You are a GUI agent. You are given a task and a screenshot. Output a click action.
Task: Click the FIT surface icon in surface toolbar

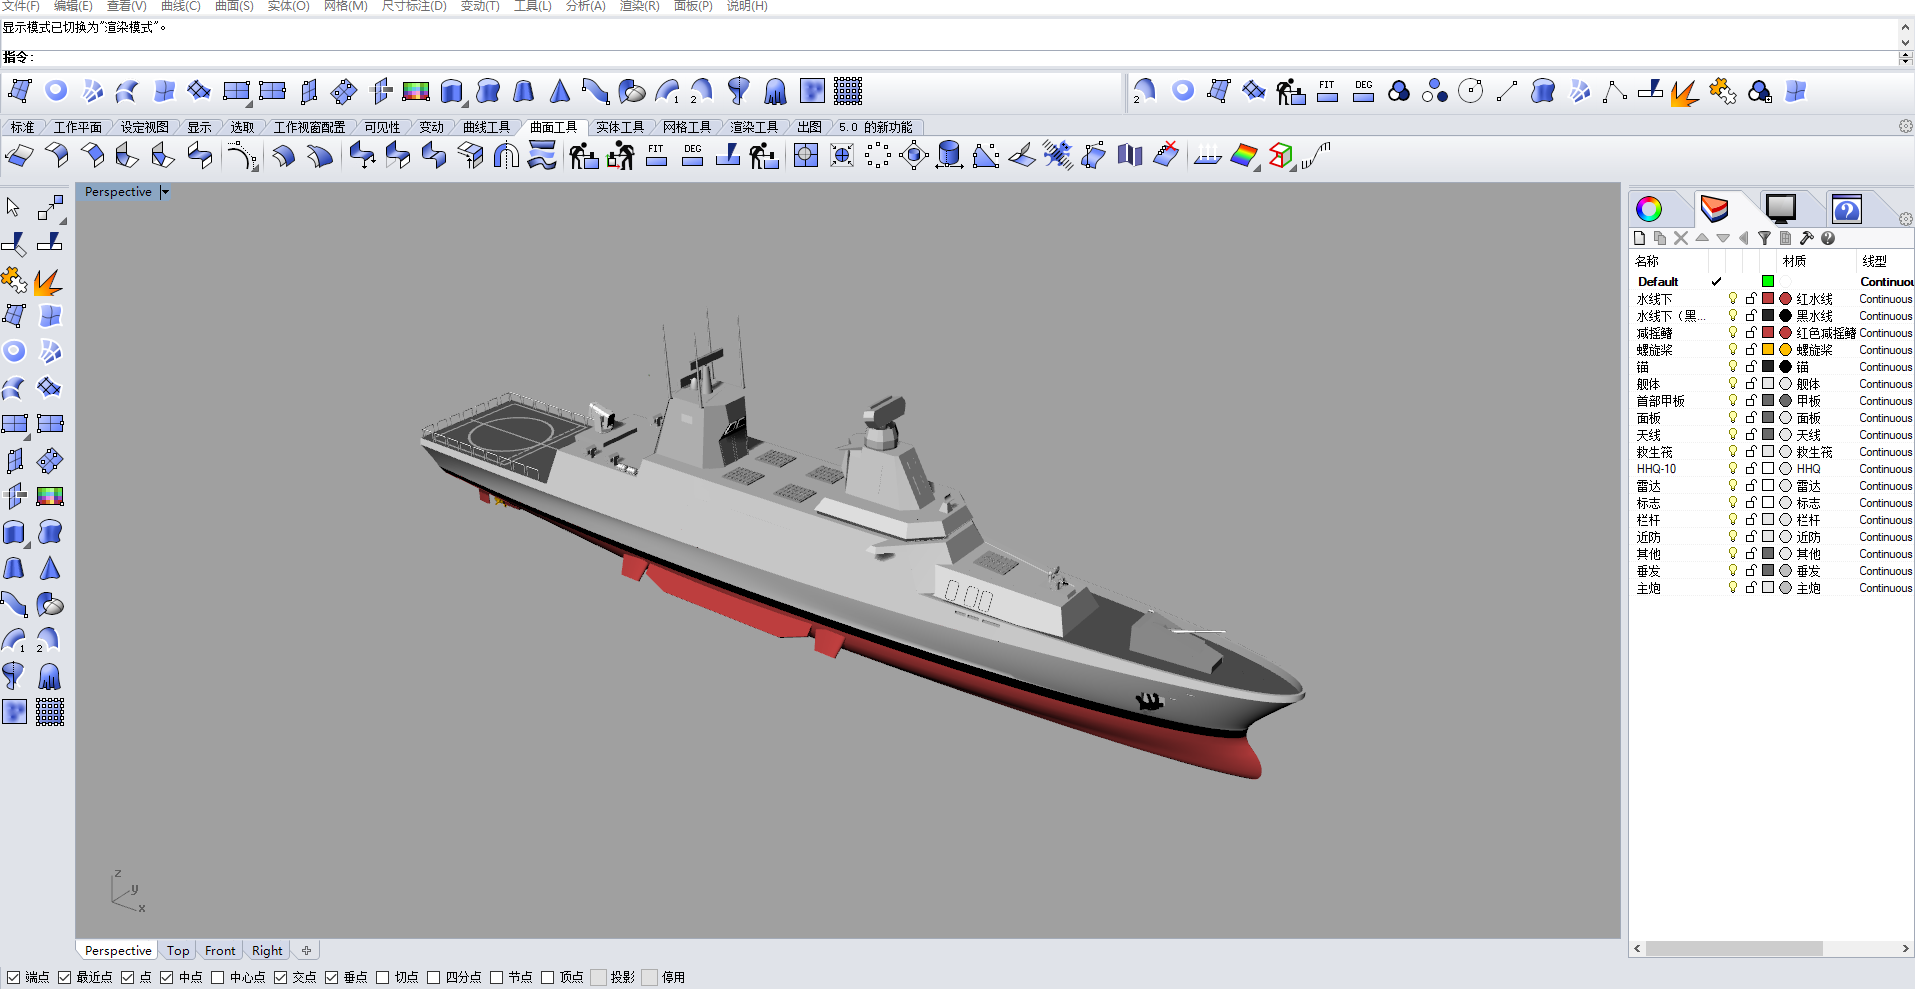(656, 155)
